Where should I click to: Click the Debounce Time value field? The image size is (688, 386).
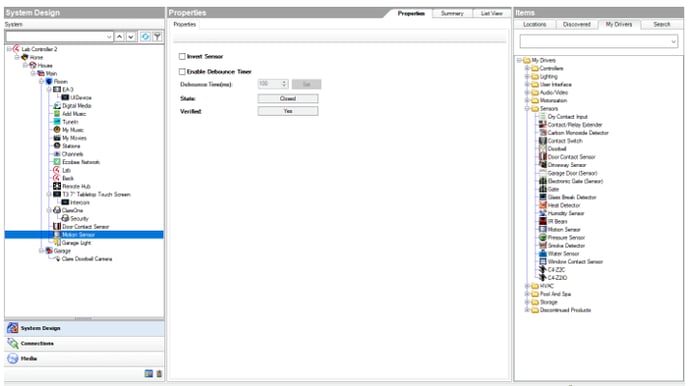269,84
